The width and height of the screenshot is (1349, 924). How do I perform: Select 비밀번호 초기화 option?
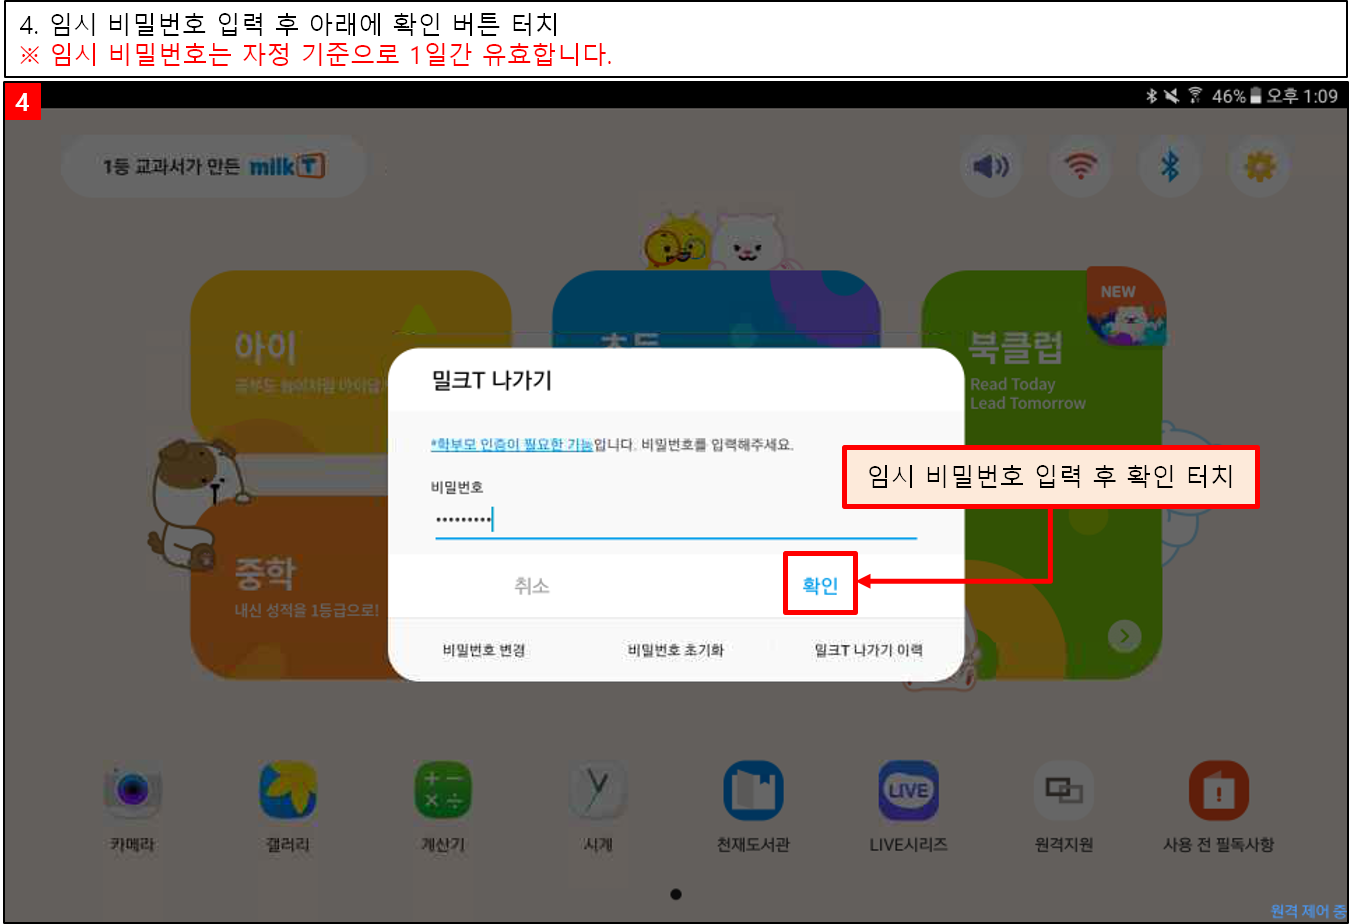click(675, 650)
